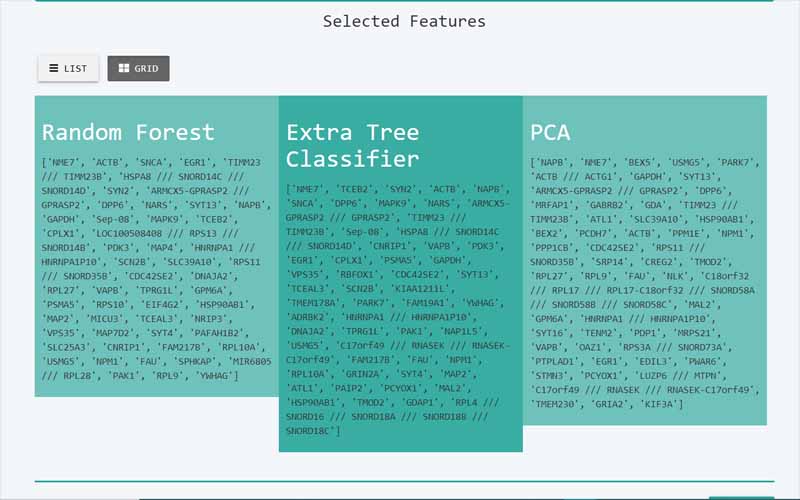Click 'PTPLAD1' in the PCA gene list
800x500 pixels.
pos(561,361)
